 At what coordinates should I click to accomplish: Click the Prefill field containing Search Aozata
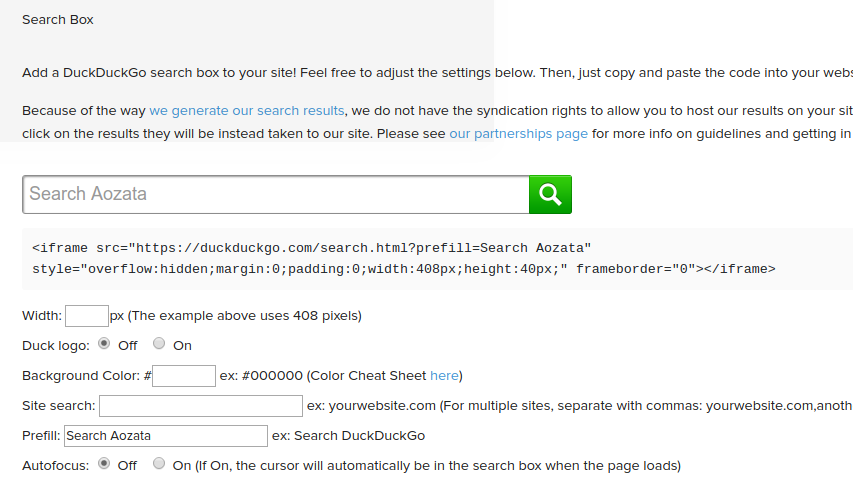pyautogui.click(x=166, y=436)
